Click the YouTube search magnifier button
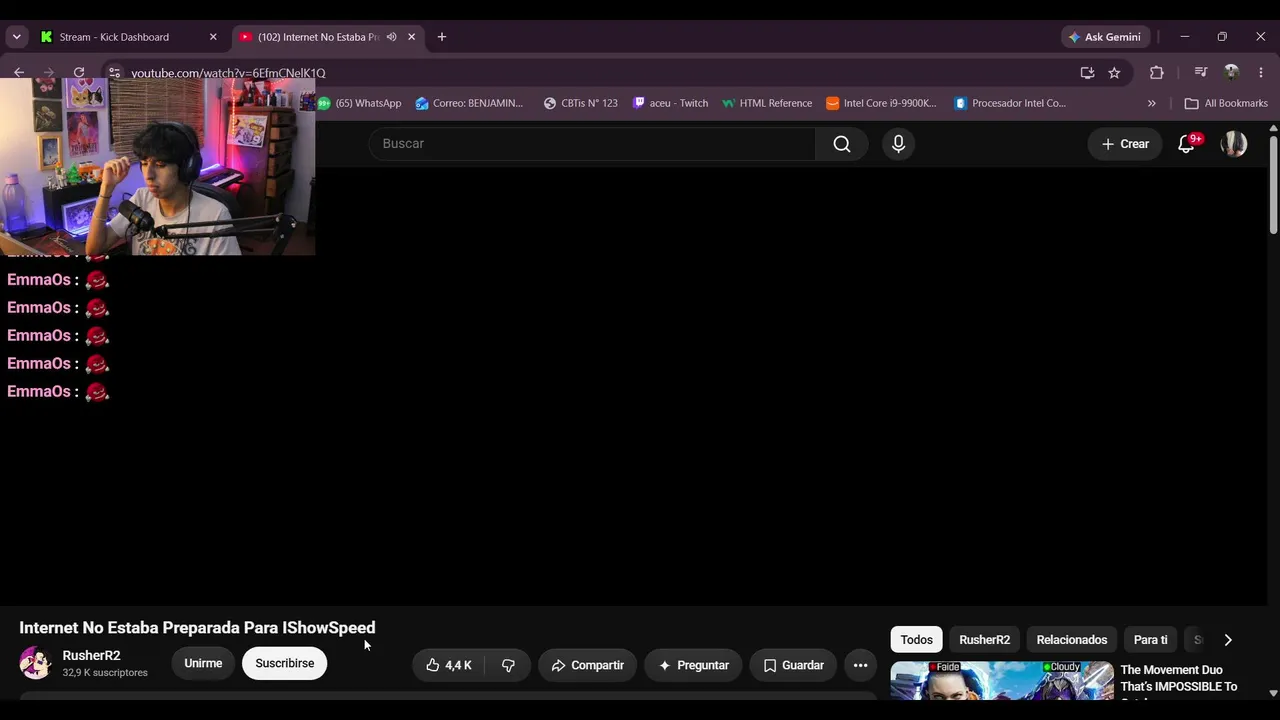This screenshot has width=1280, height=720. (x=842, y=144)
